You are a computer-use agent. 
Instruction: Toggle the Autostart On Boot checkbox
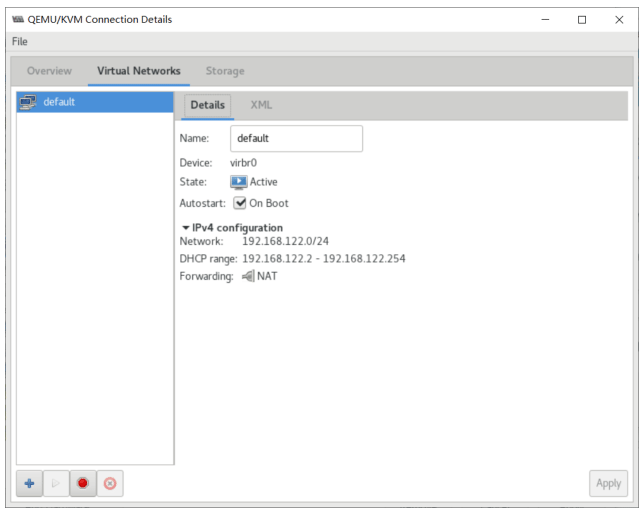pyautogui.click(x=240, y=203)
